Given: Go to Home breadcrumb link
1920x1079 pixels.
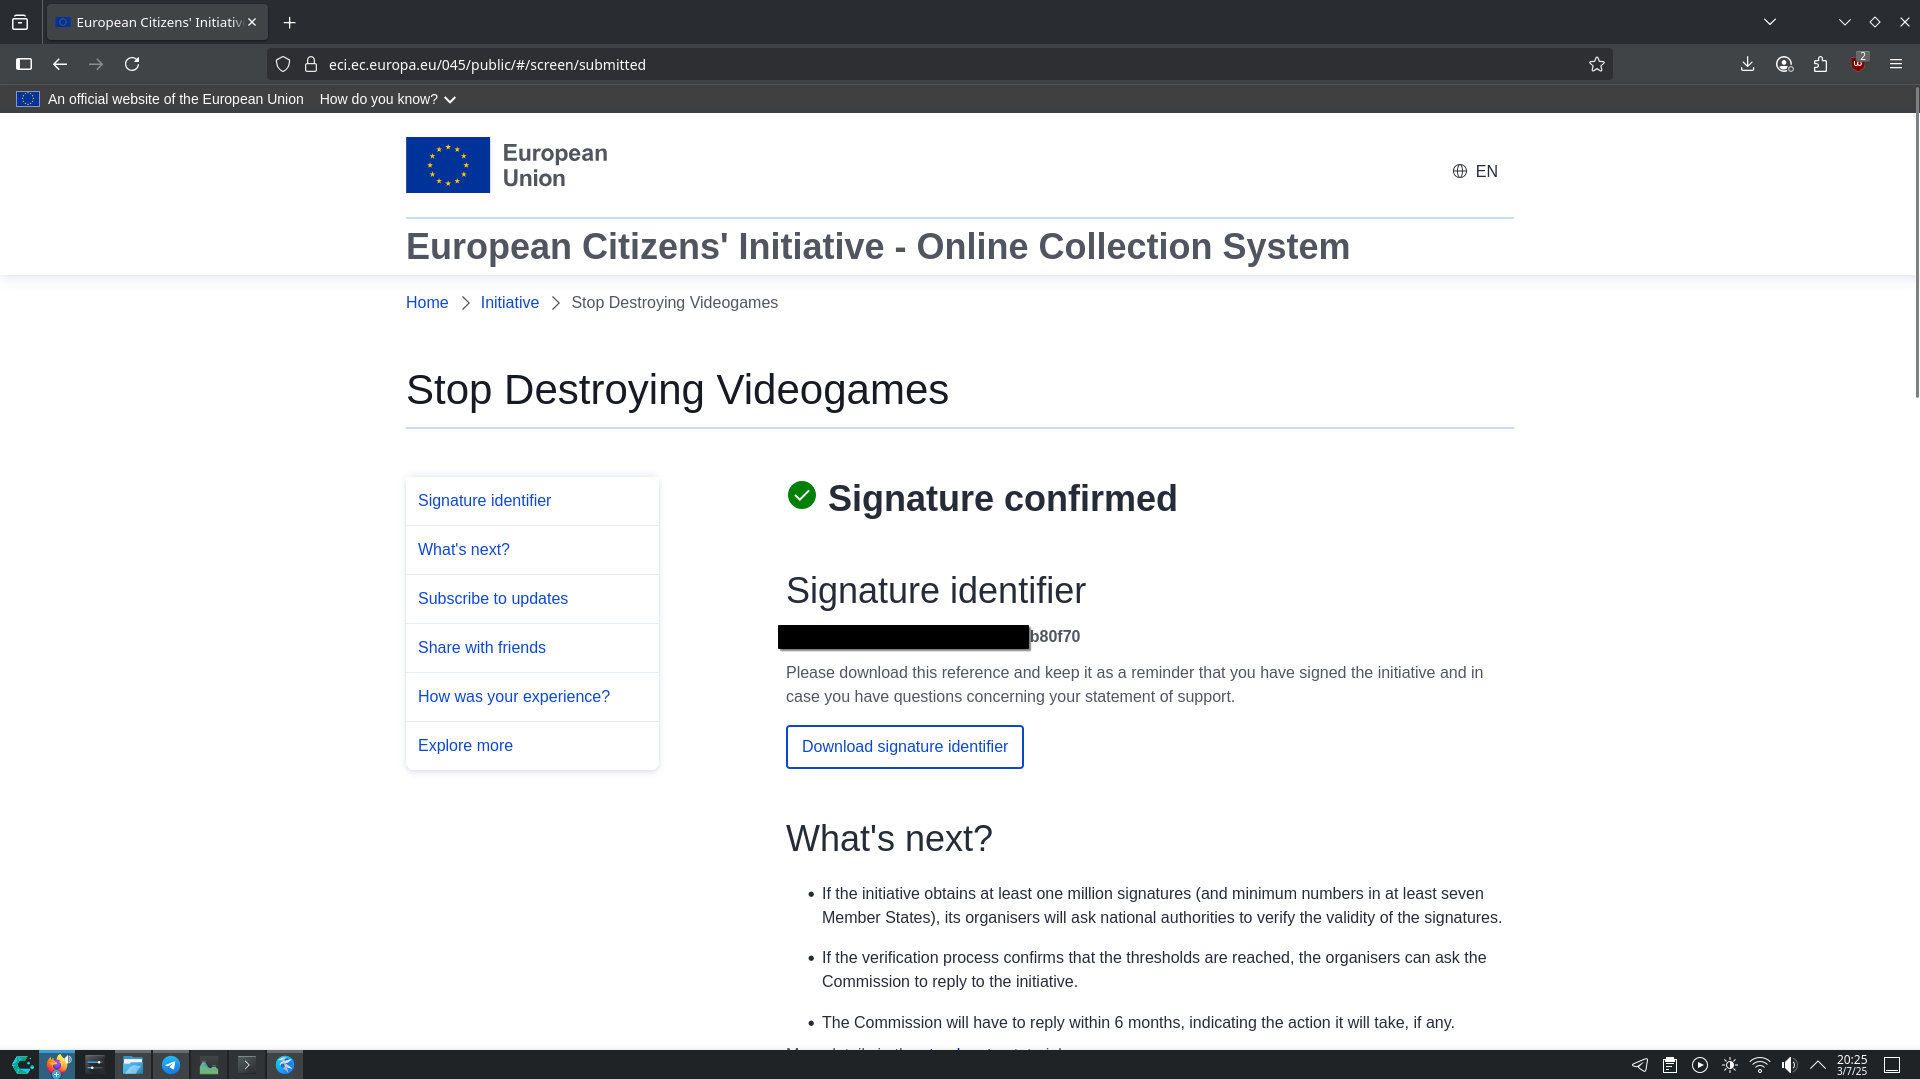Looking at the screenshot, I should (x=427, y=302).
